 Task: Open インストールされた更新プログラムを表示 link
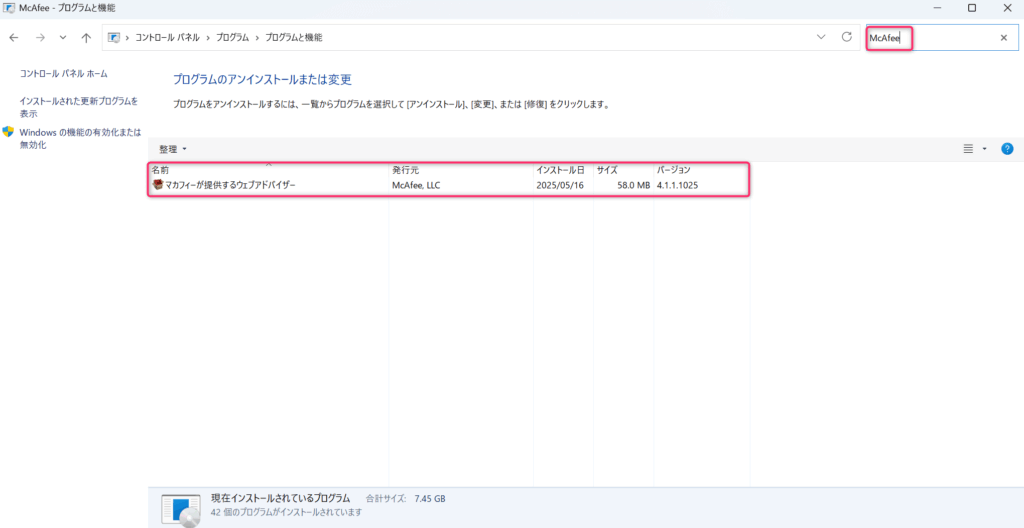(79, 107)
